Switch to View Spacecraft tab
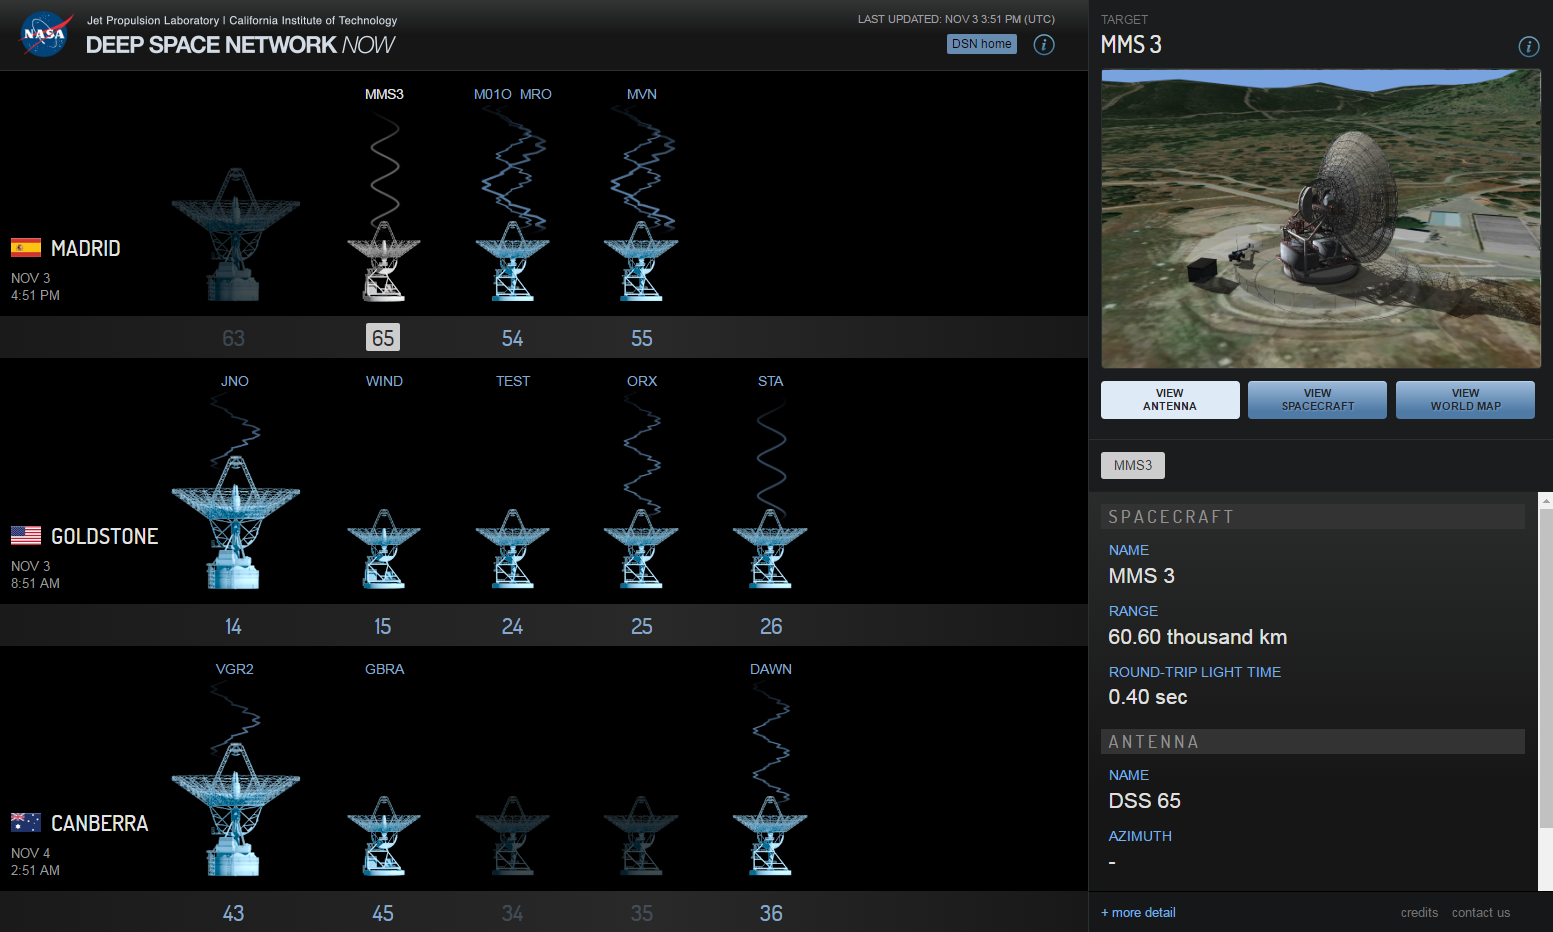This screenshot has width=1553, height=932. tap(1317, 400)
